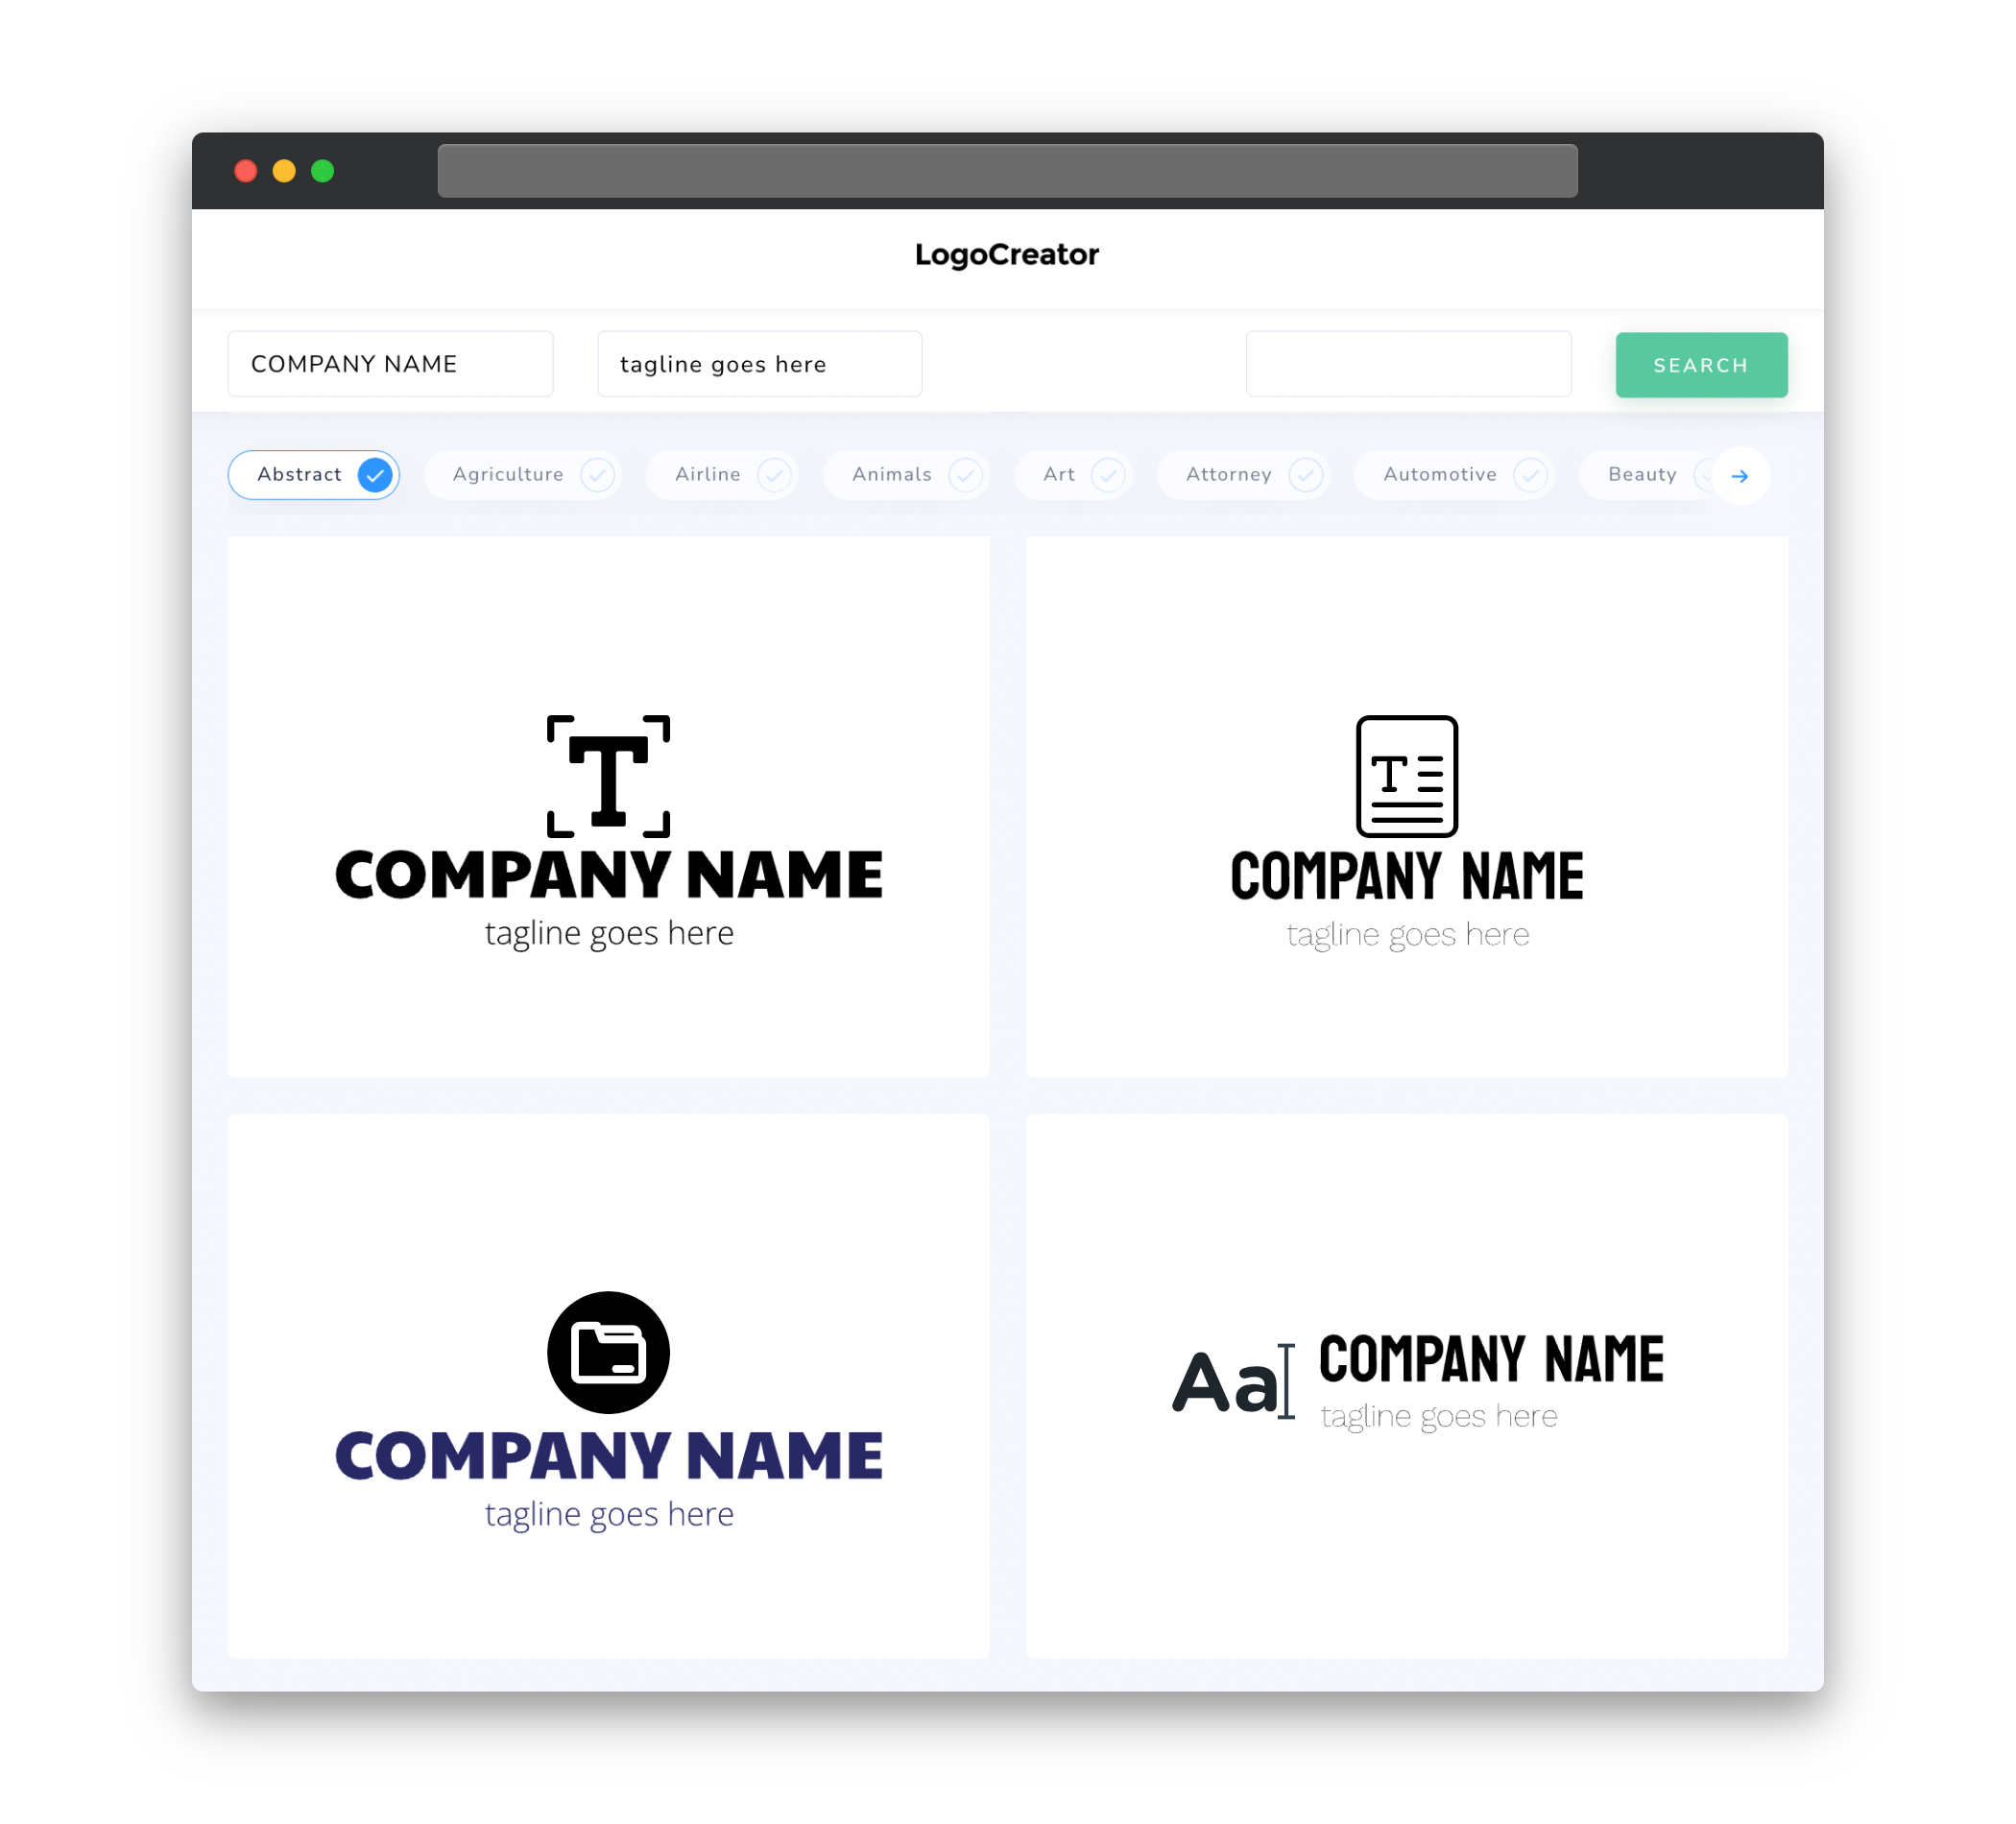Click the folder archive logo icon
The width and height of the screenshot is (2016, 1824).
(608, 1352)
